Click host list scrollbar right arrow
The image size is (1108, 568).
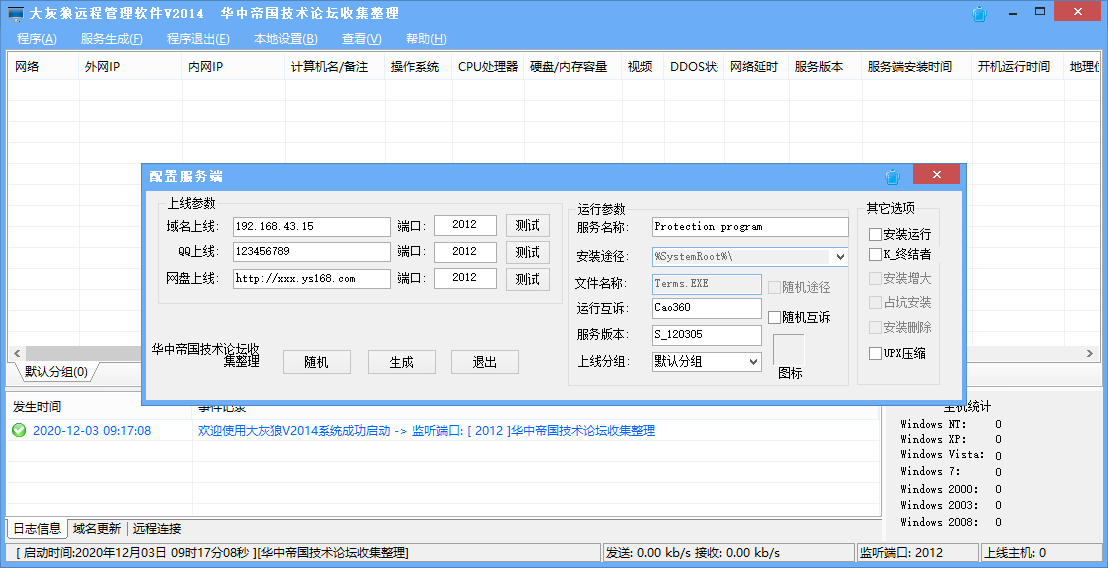coord(1090,353)
